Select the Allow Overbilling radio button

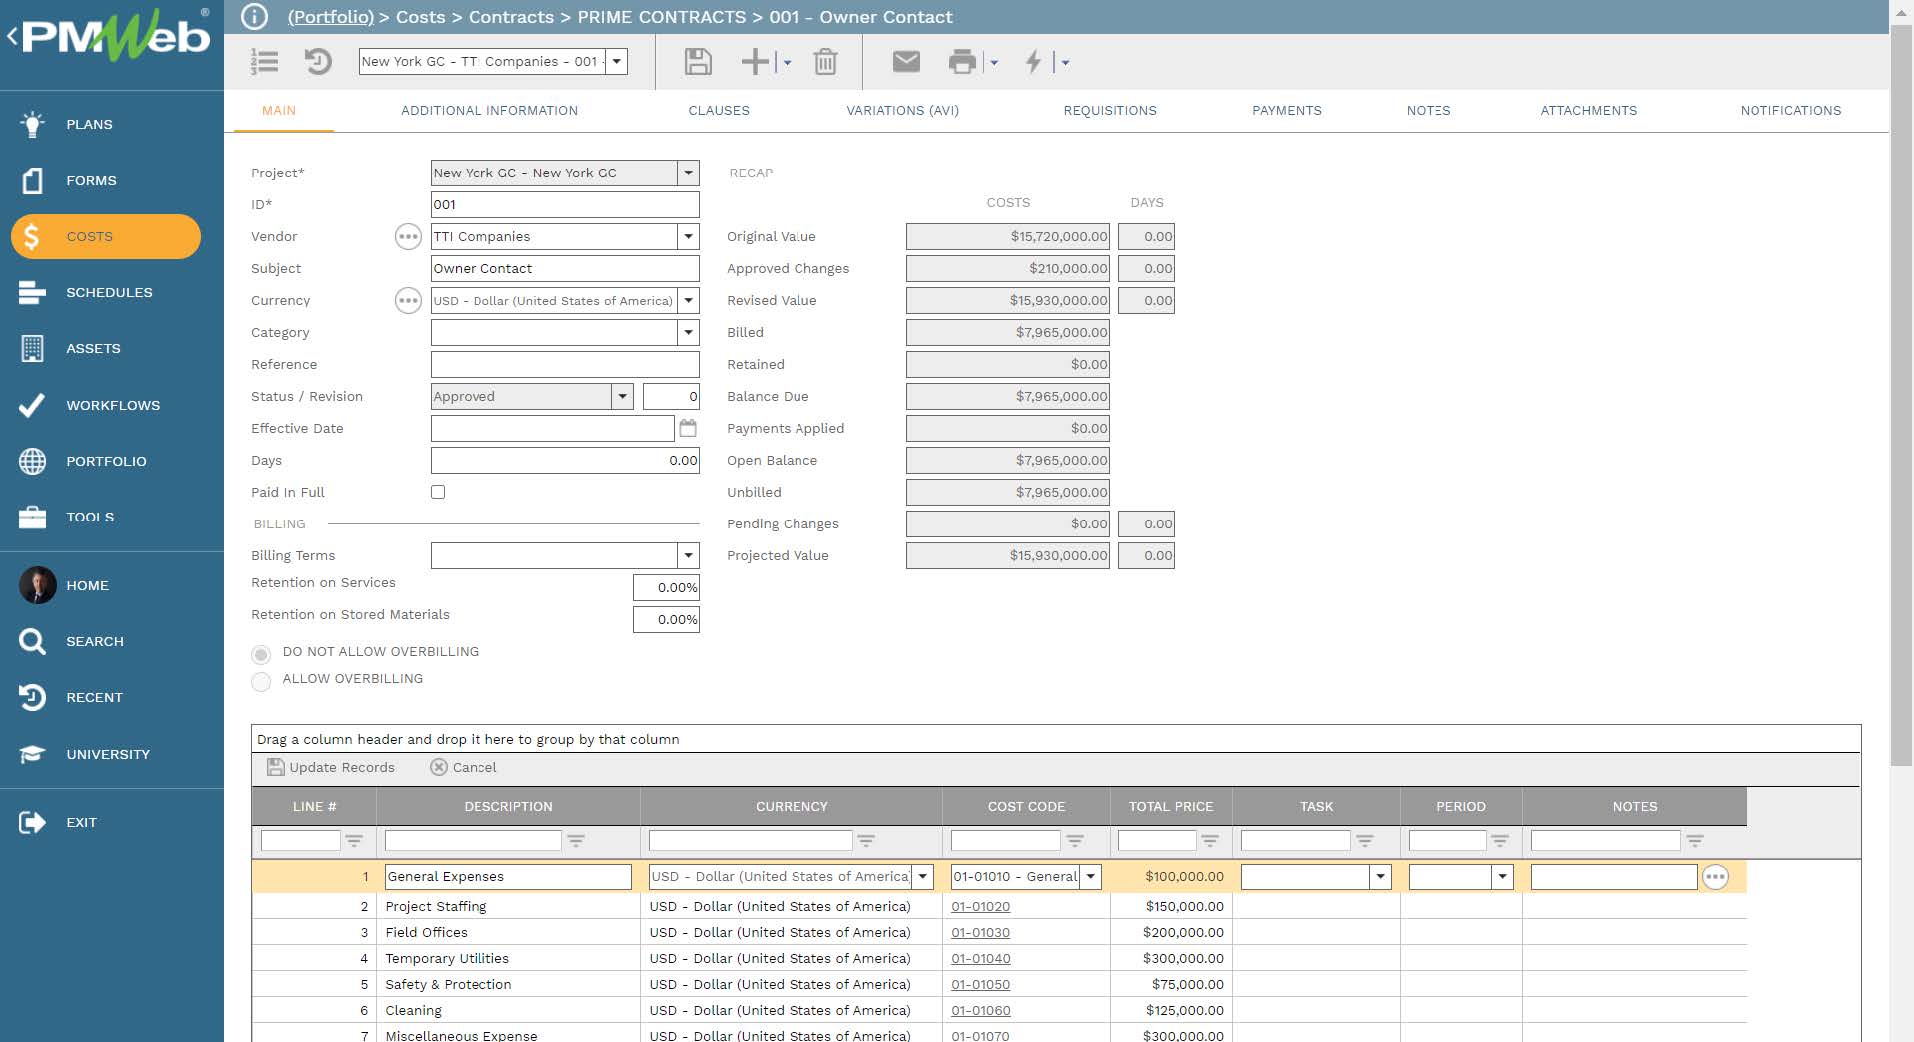pyautogui.click(x=261, y=682)
